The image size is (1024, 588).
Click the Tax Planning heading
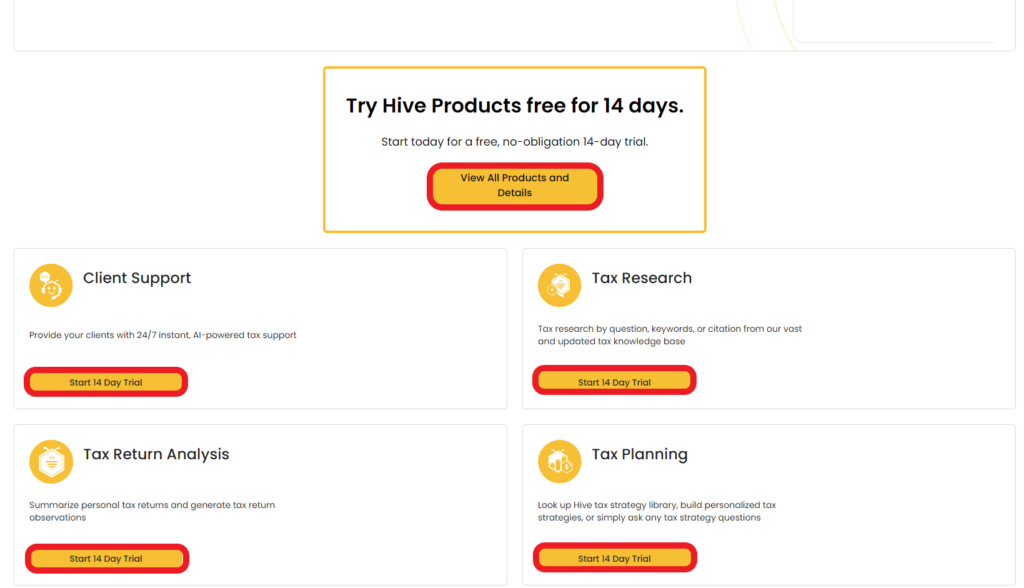639,454
